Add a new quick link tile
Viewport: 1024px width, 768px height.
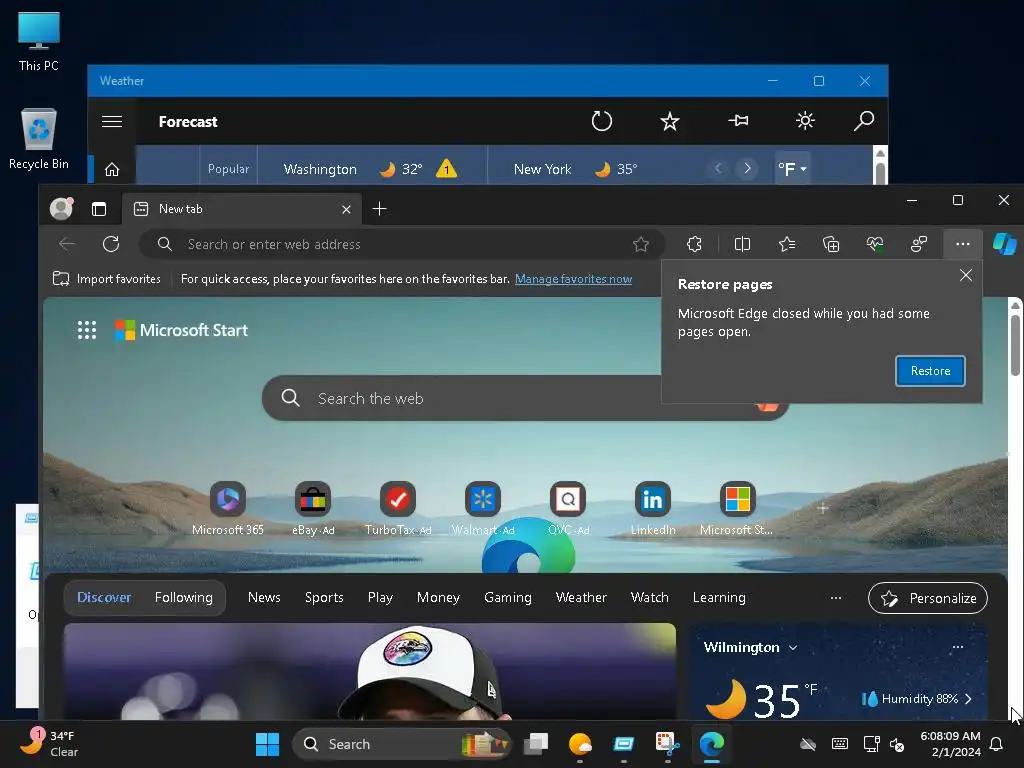823,508
